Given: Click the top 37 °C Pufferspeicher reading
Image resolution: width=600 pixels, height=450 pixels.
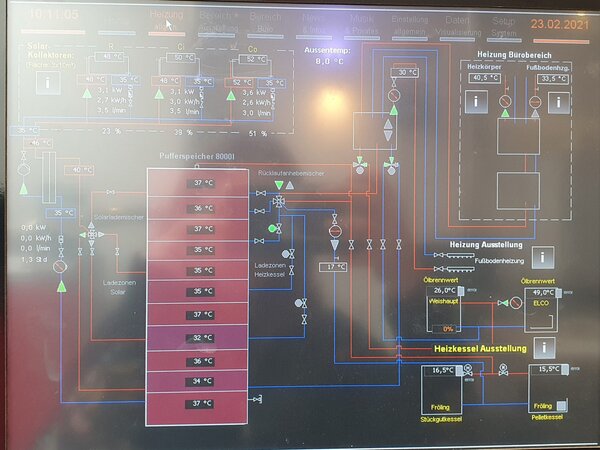Looking at the screenshot, I should (203, 183).
